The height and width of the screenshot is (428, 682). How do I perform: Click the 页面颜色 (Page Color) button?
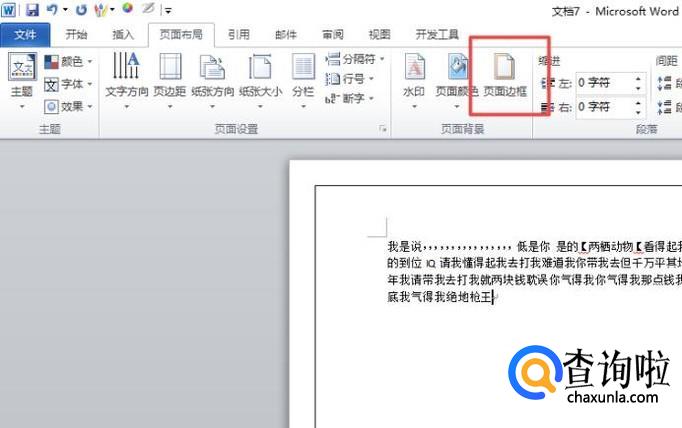point(457,75)
